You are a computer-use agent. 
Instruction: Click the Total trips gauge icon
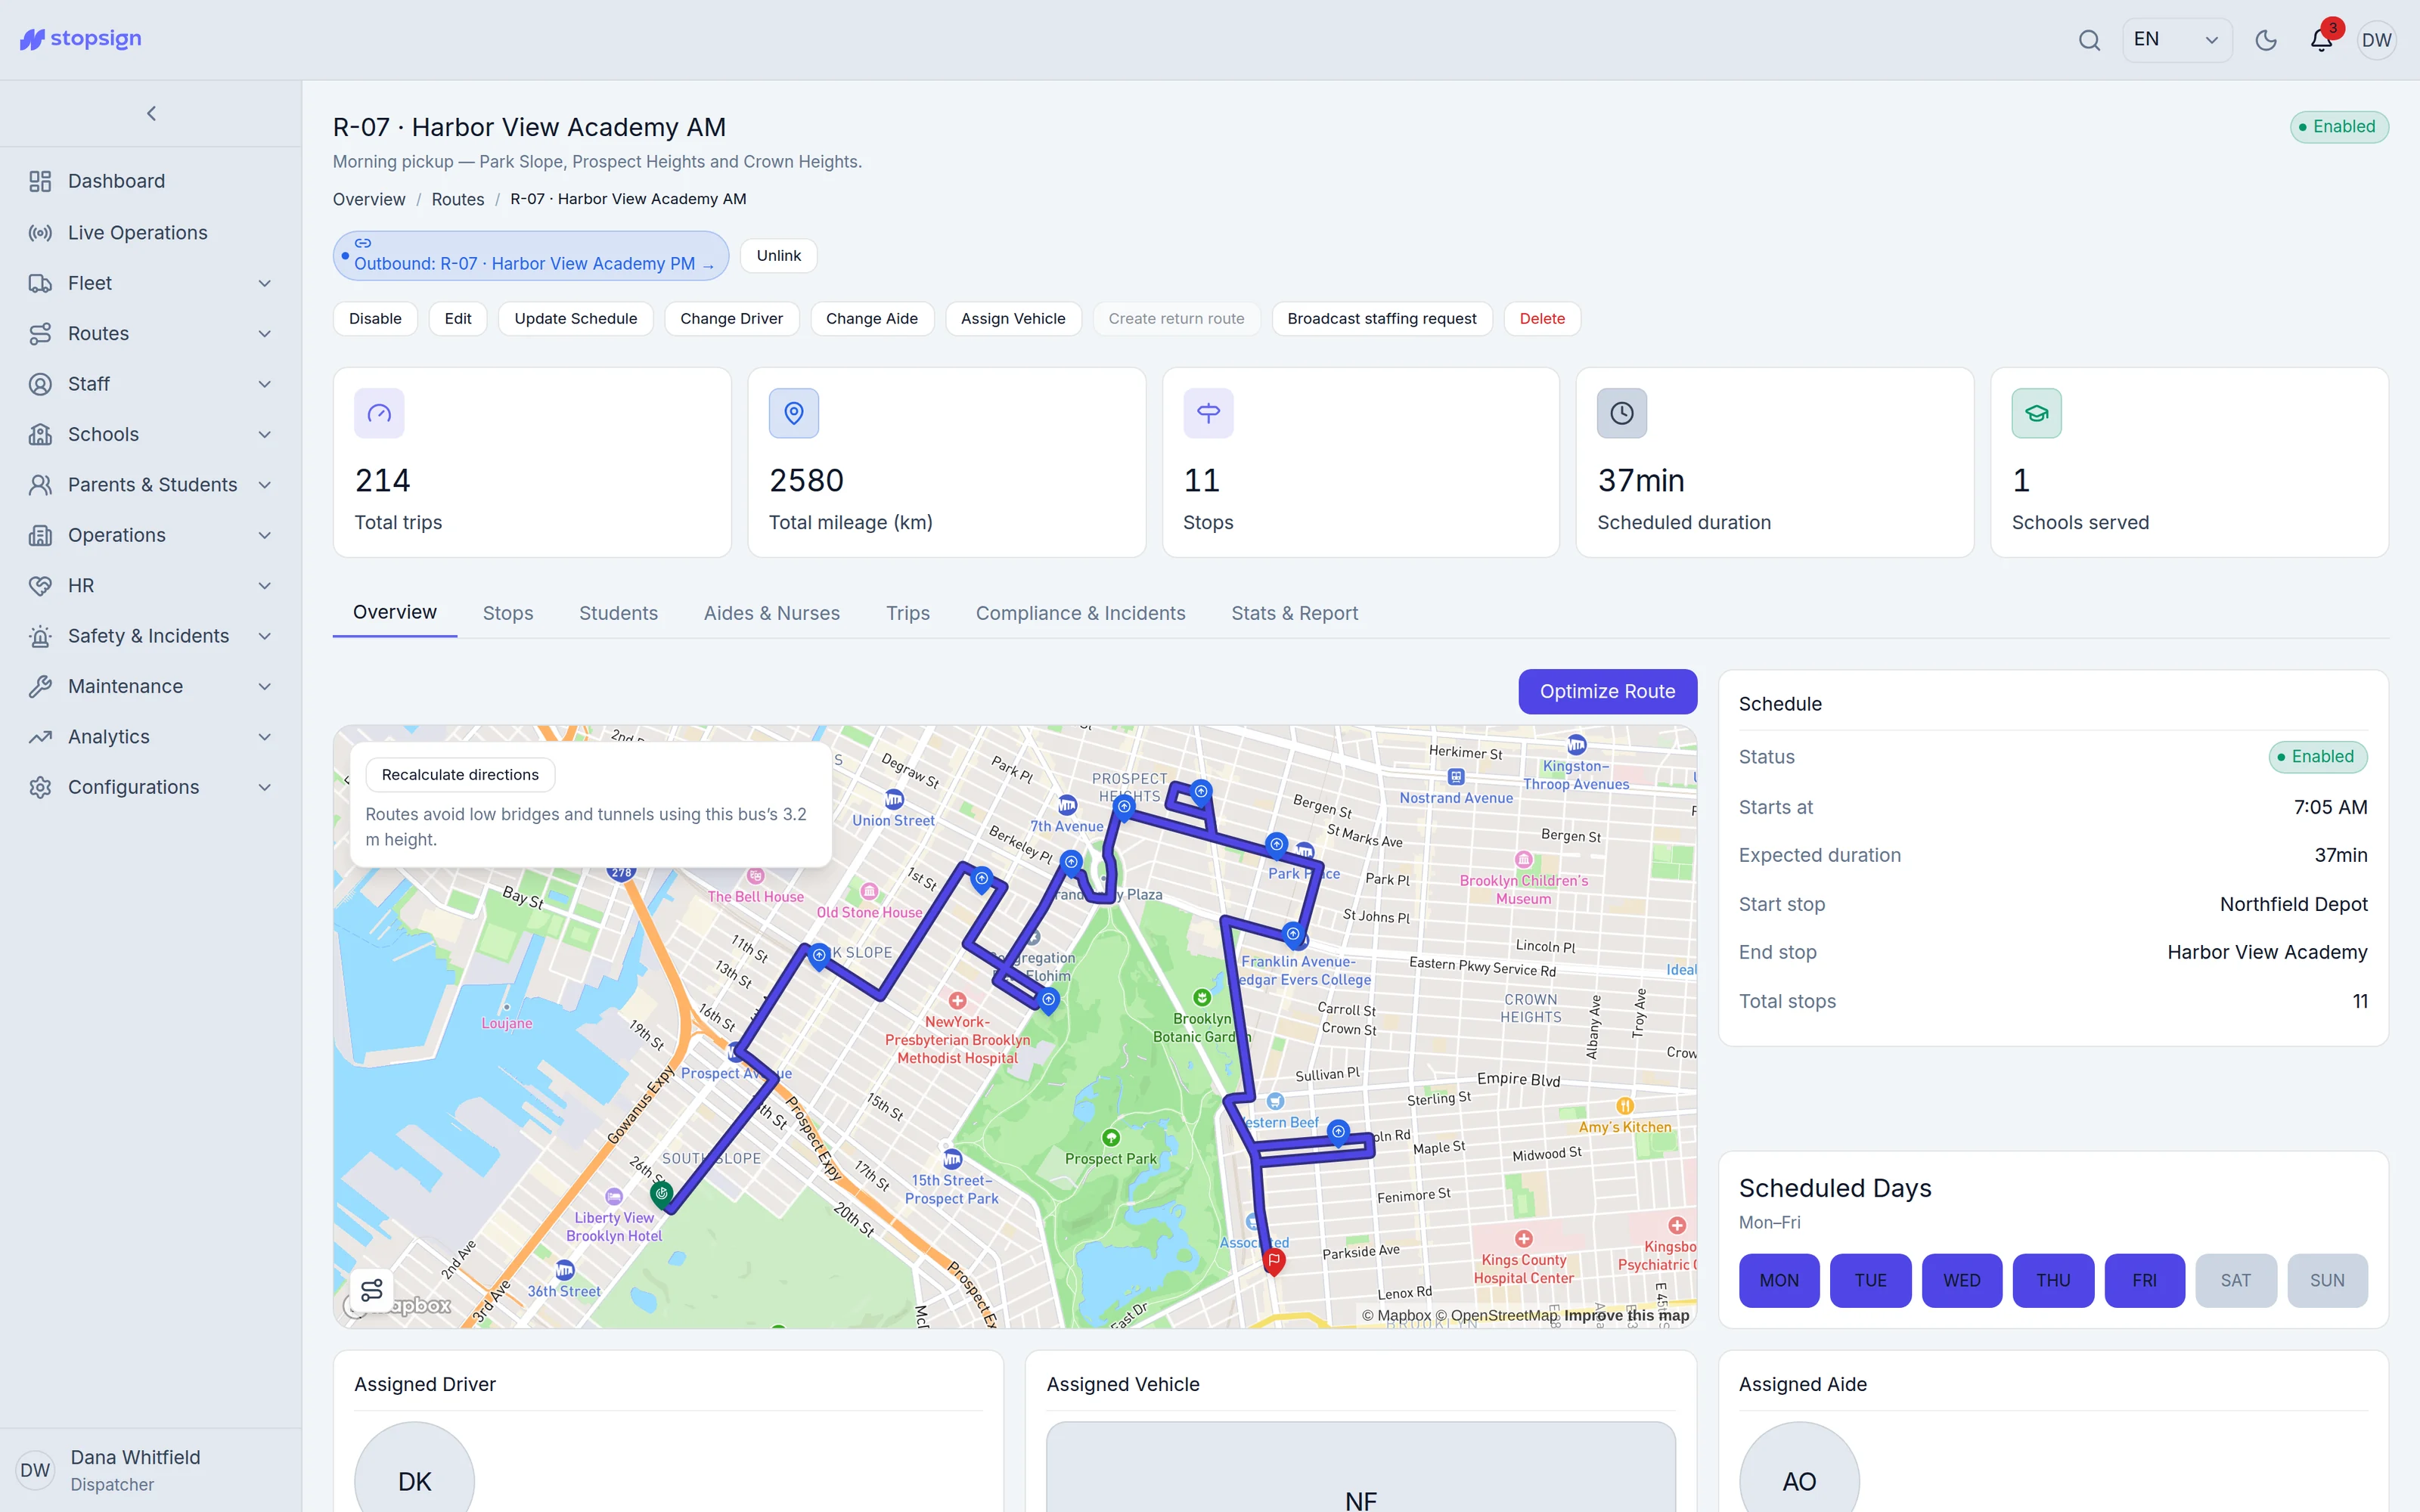[379, 413]
